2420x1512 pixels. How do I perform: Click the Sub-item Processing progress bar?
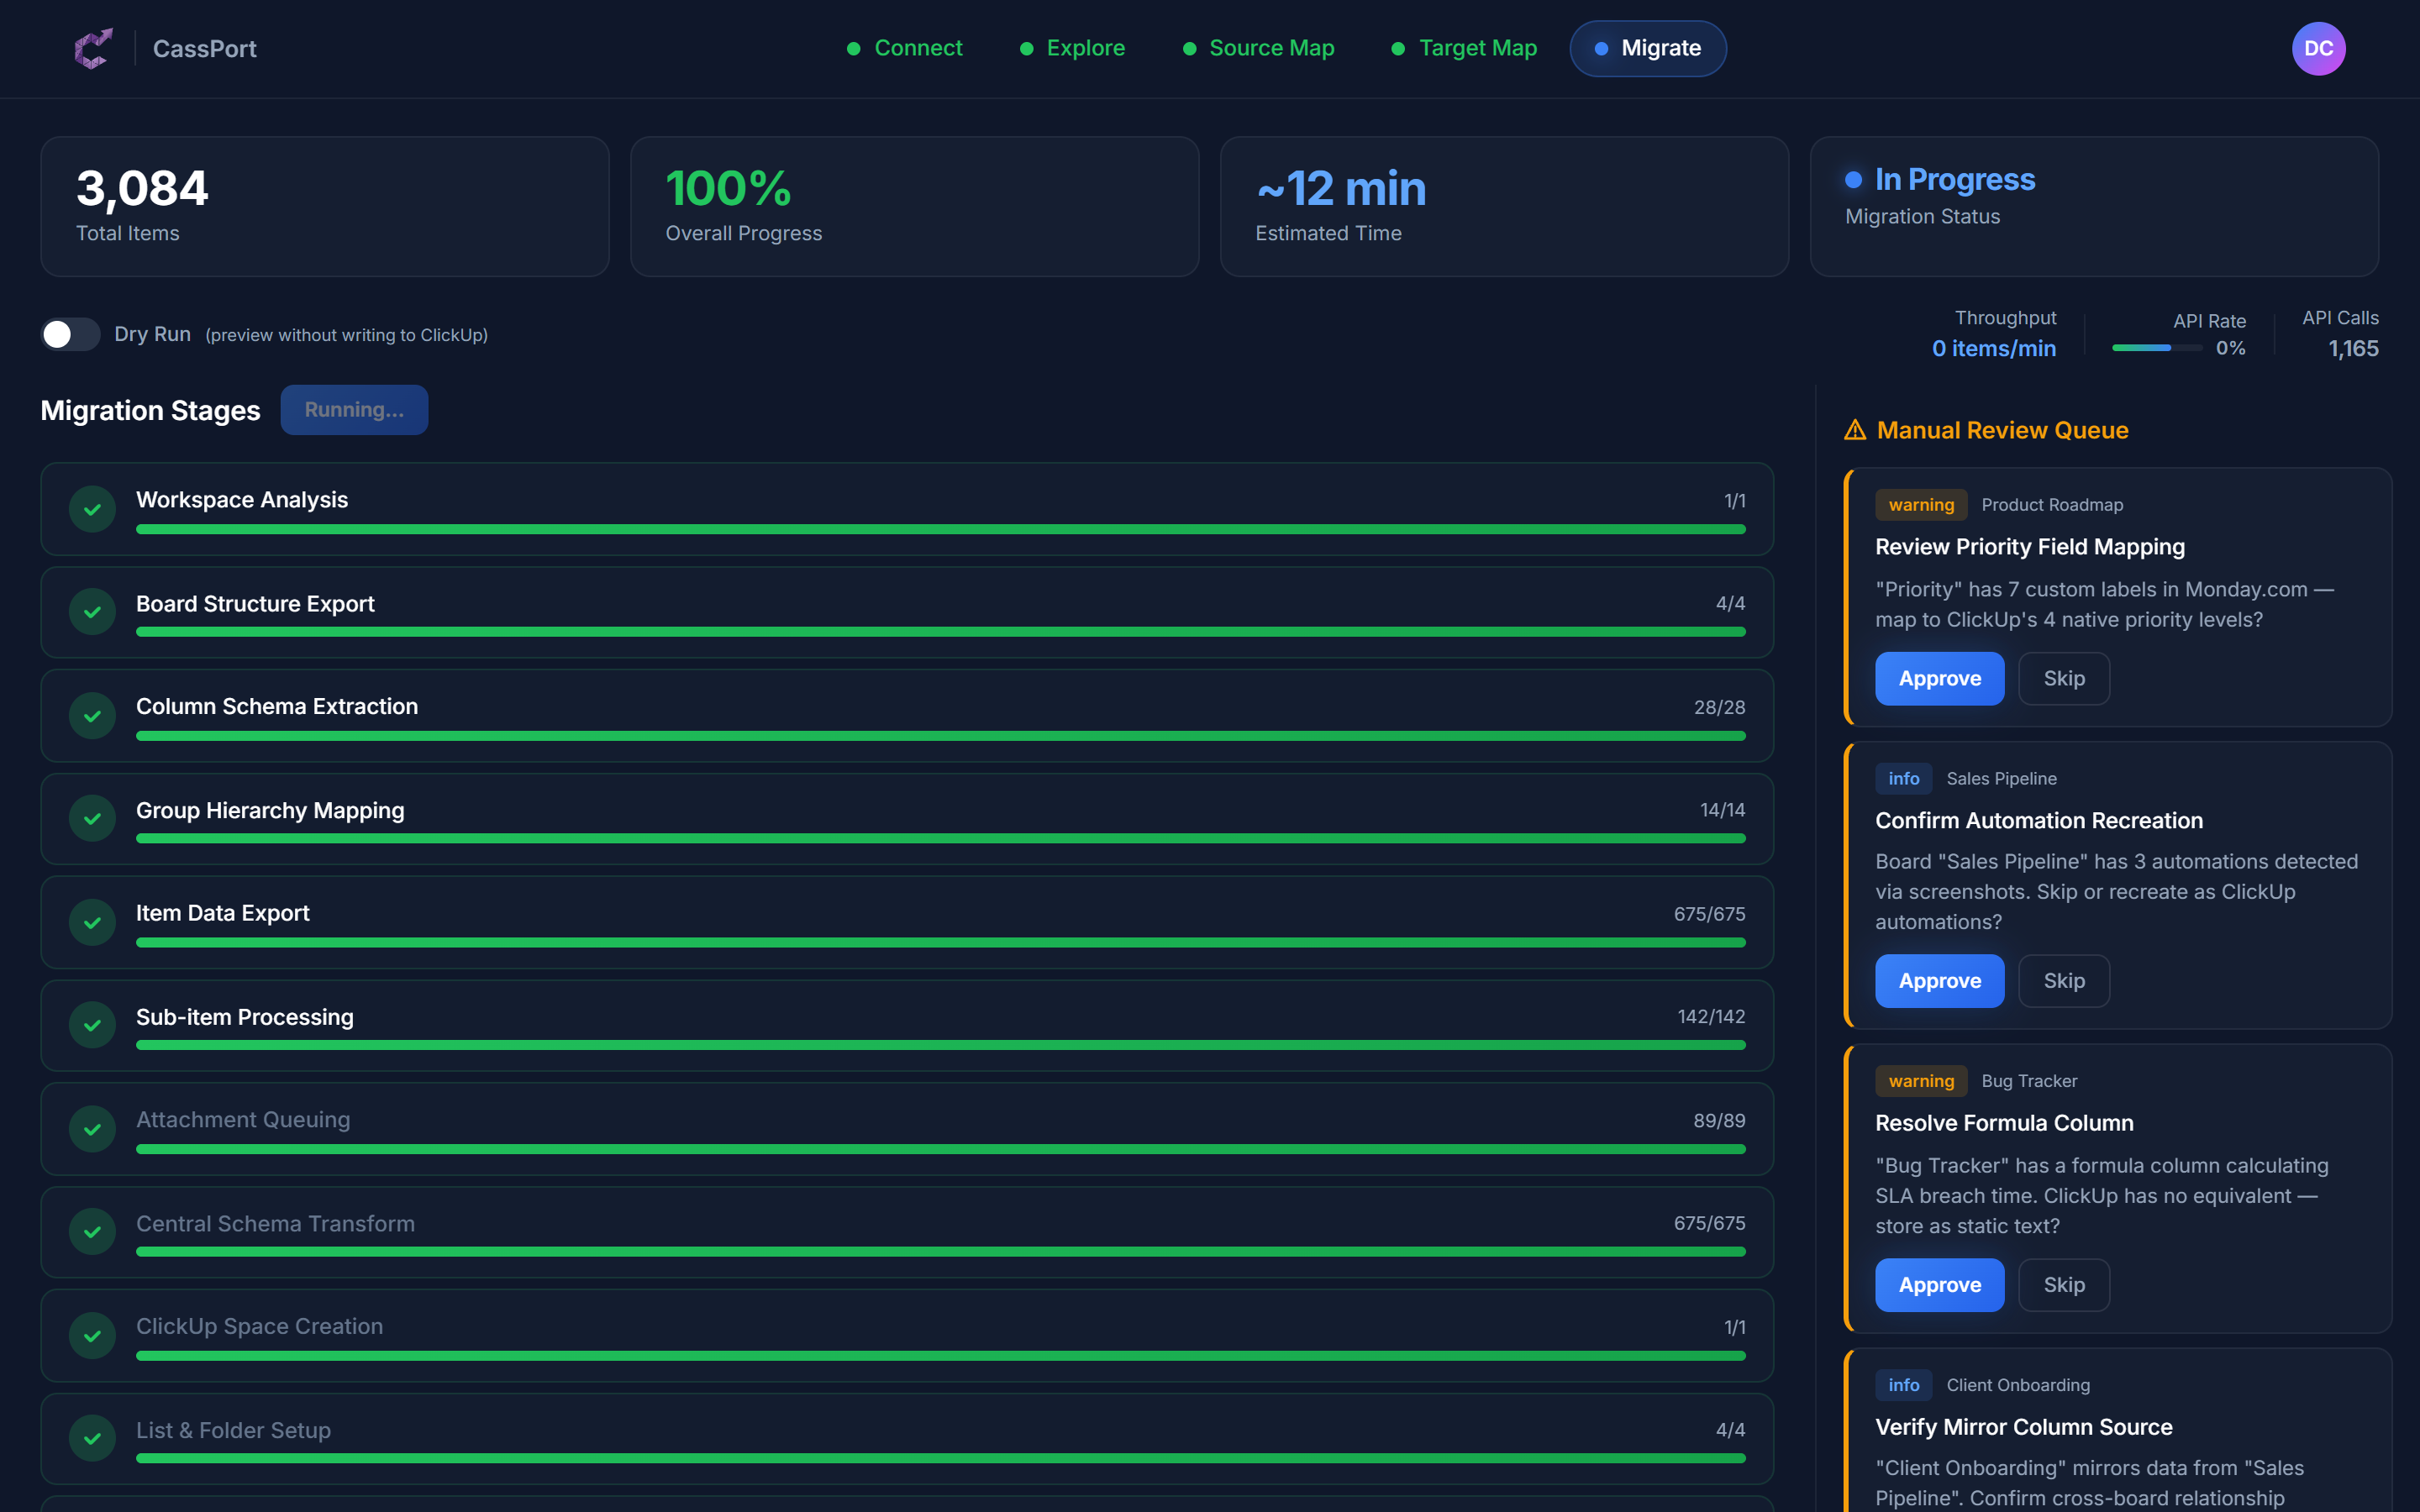click(x=940, y=1045)
